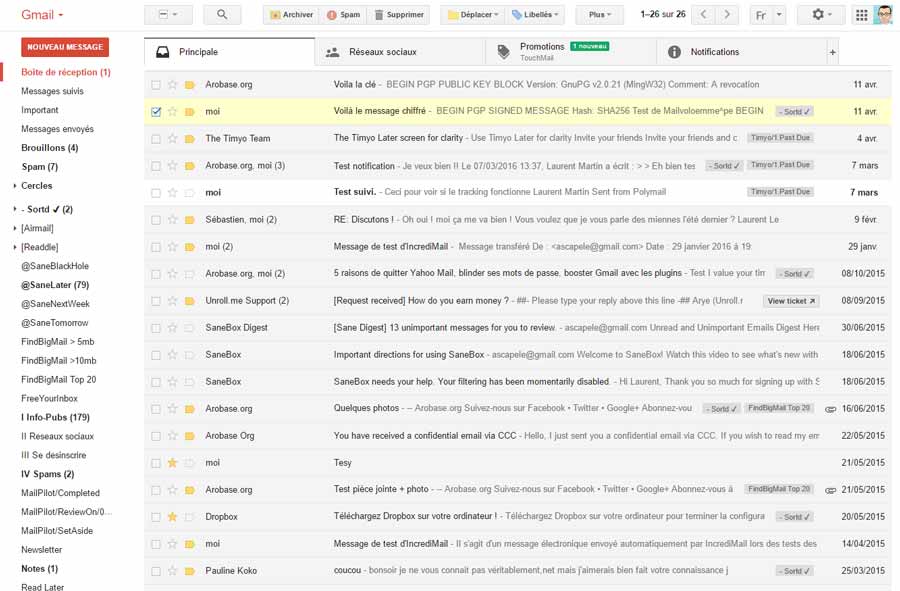The image size is (900, 591).
Task: Star the Arobase.org 'Voila la clé' email
Action: coord(172,85)
